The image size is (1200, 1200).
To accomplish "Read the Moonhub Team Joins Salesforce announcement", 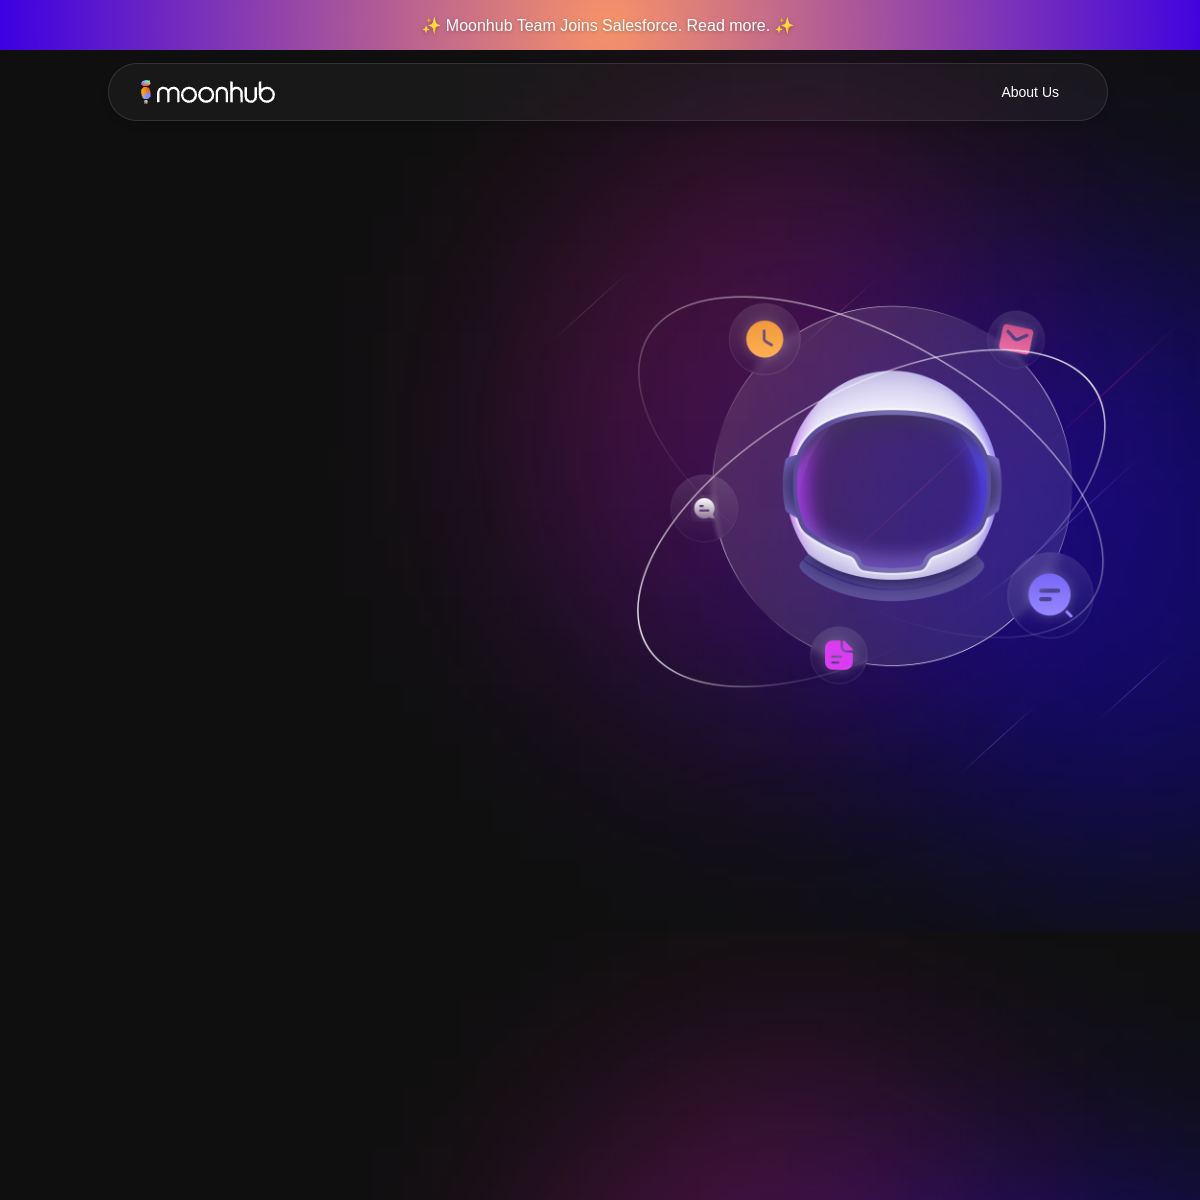I will click(608, 25).
